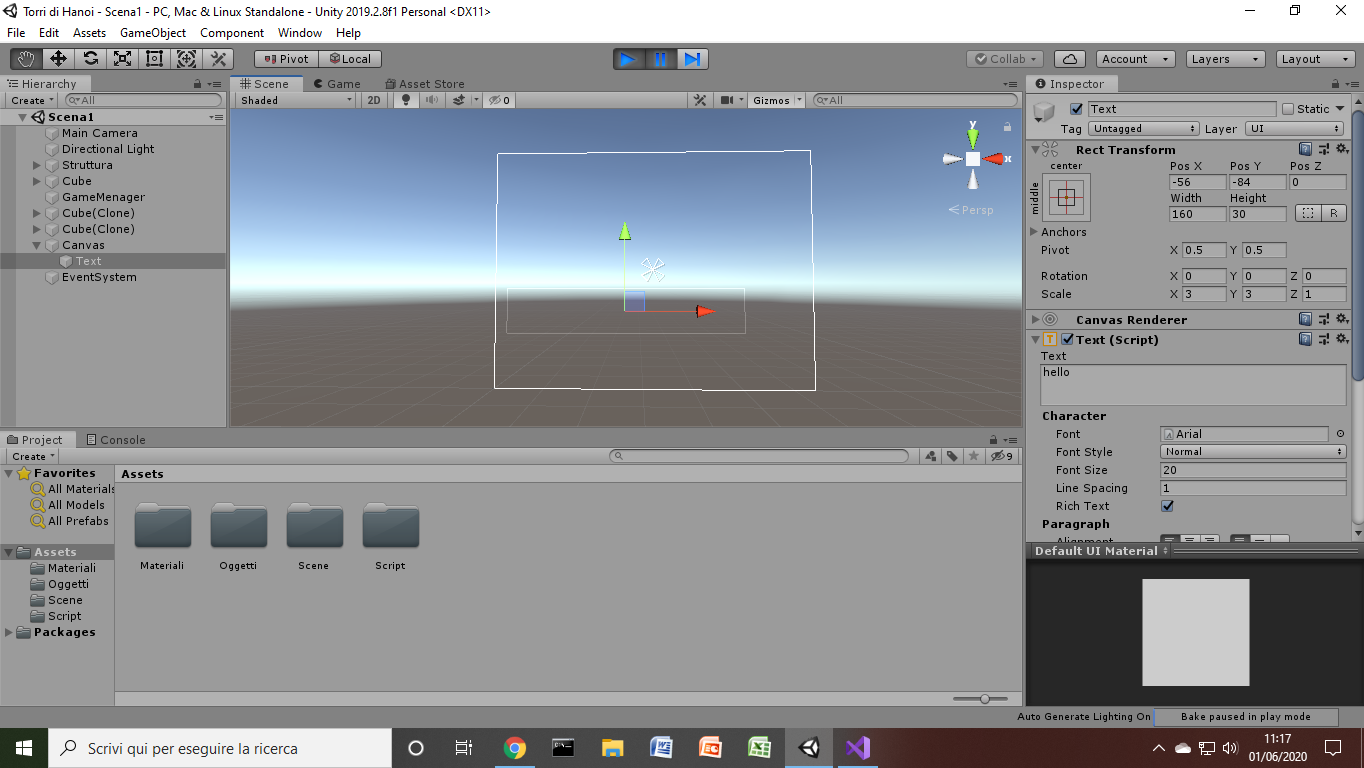Disable the Text (Script) component checkbox

pos(1067,340)
